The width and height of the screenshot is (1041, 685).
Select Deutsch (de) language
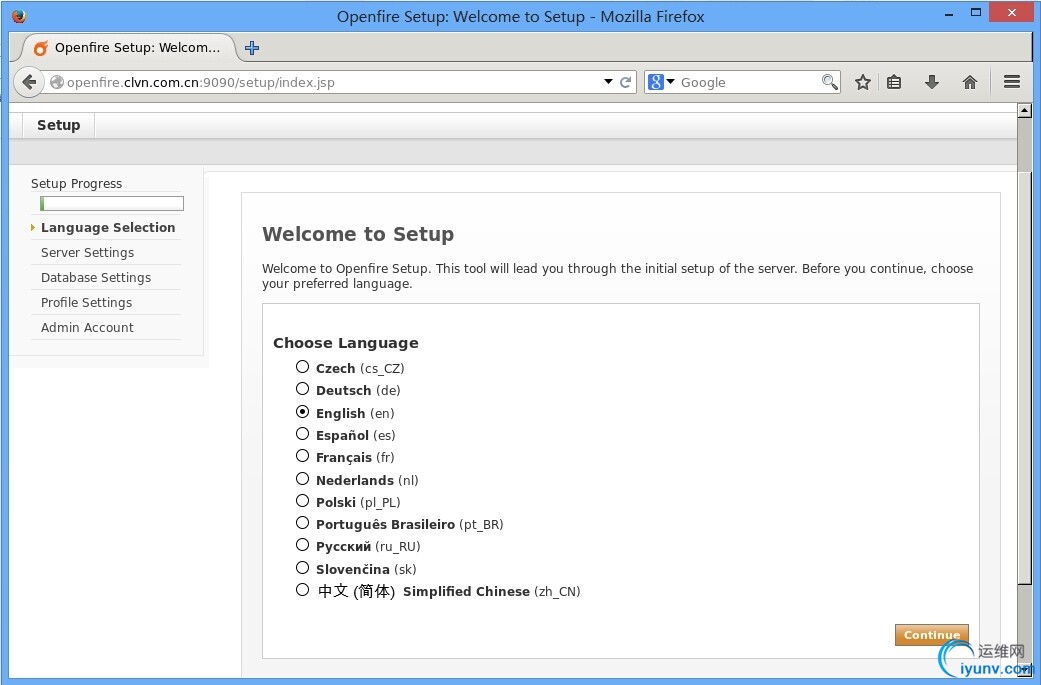[303, 389]
